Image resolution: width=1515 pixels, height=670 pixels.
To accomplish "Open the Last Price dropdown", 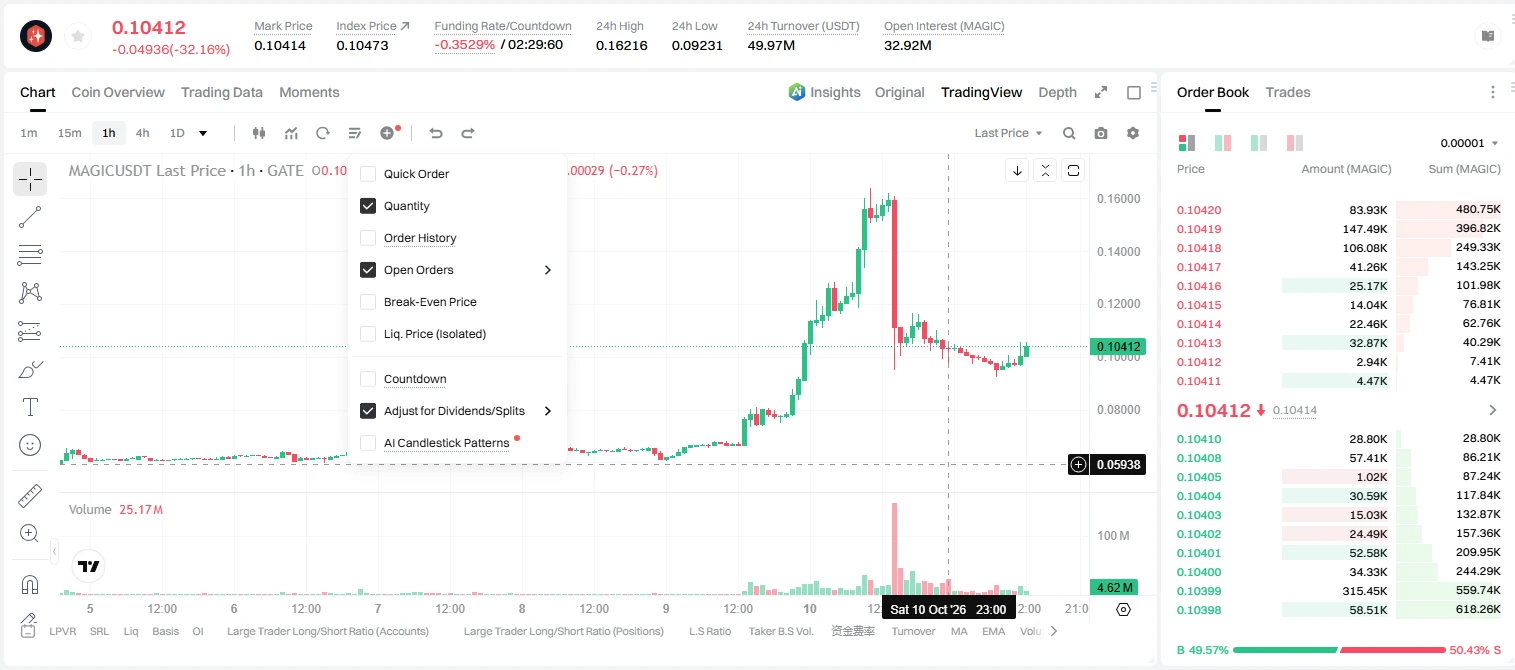I will pyautogui.click(x=1008, y=133).
